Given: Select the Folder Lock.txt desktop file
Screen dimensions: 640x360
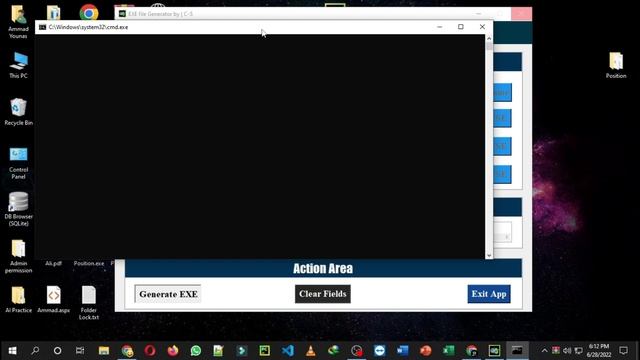Looking at the screenshot, I should pyautogui.click(x=89, y=303).
